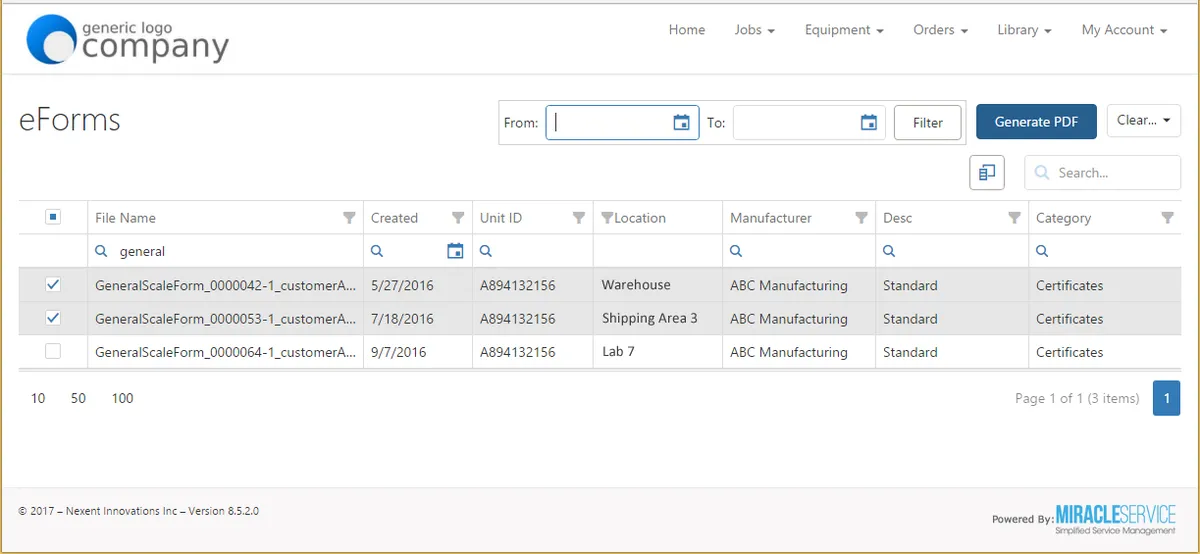Screen dimensions: 1200x554
Task: Click the File Name column filter icon
Action: (349, 218)
